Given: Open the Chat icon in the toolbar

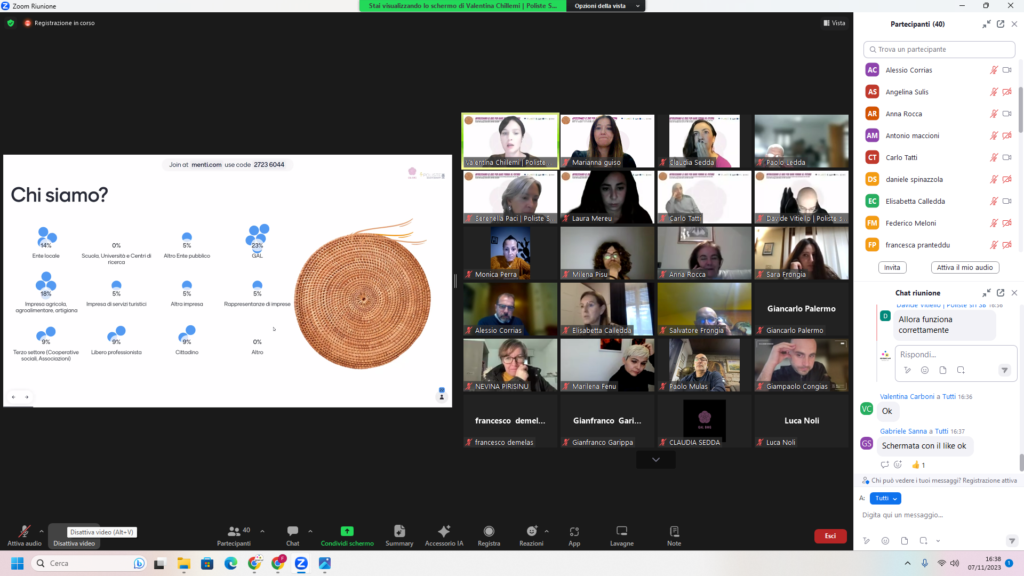Looking at the screenshot, I should tap(293, 532).
